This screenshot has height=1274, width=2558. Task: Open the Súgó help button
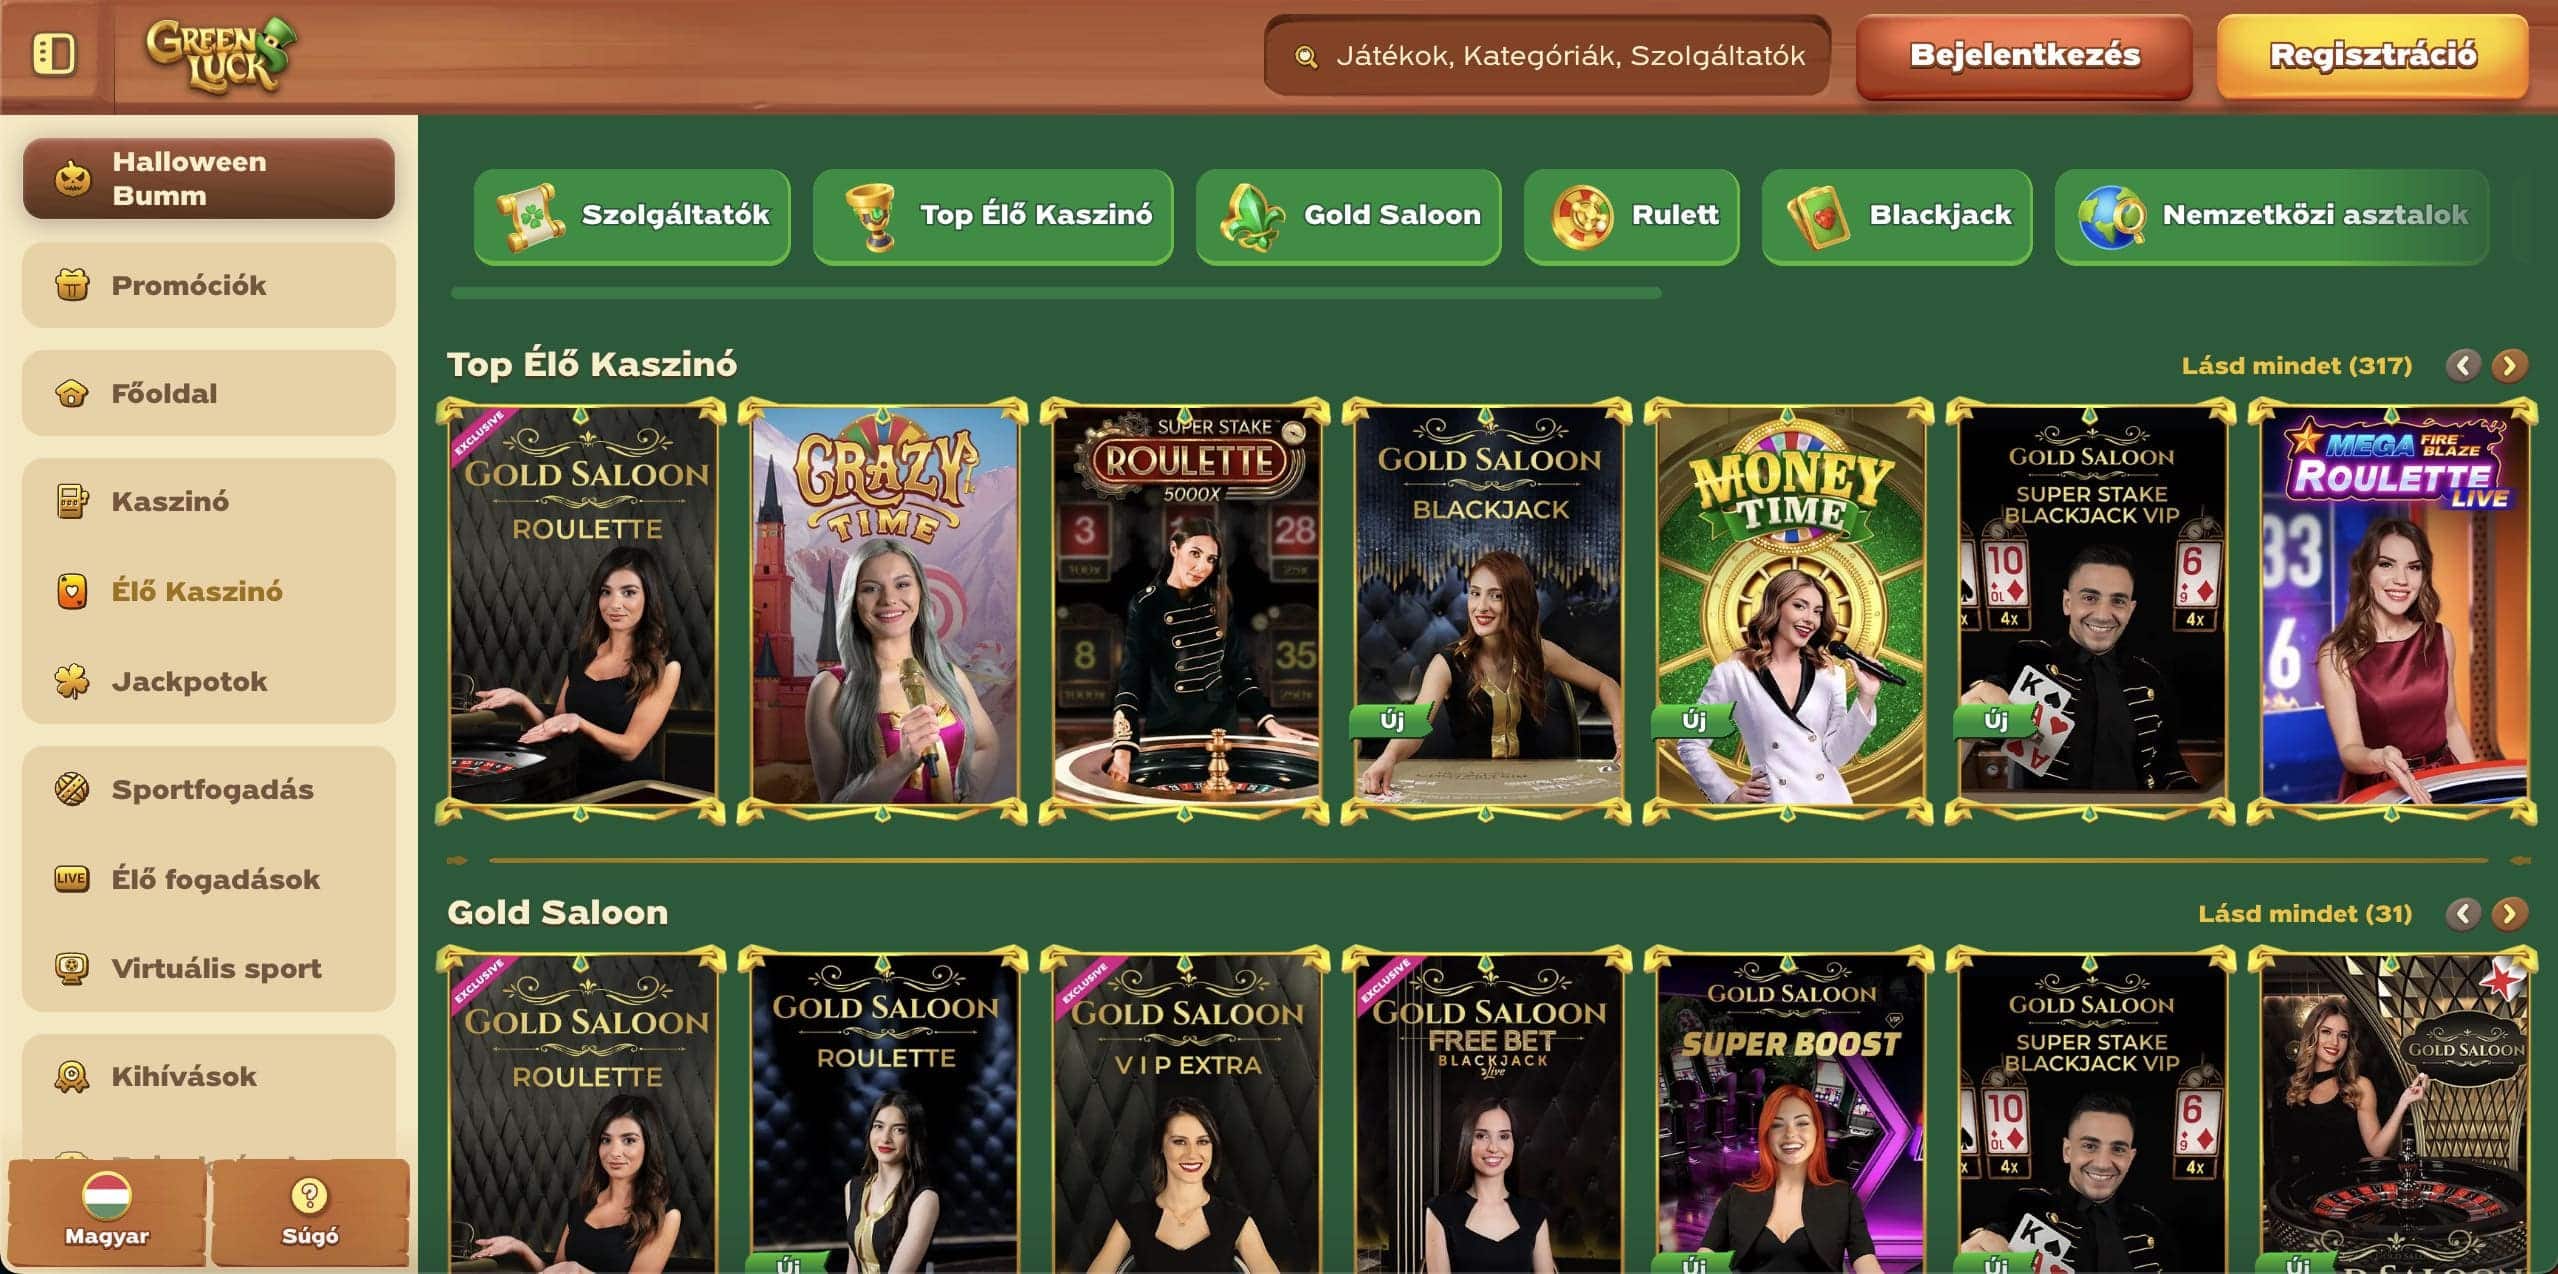[x=310, y=1212]
